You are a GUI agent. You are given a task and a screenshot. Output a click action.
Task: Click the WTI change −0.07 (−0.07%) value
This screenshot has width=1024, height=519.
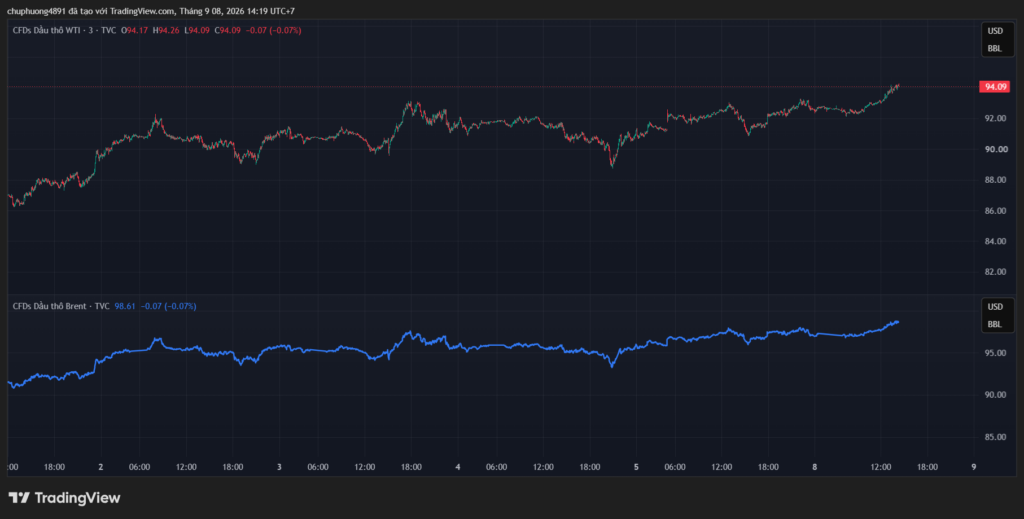coord(274,30)
